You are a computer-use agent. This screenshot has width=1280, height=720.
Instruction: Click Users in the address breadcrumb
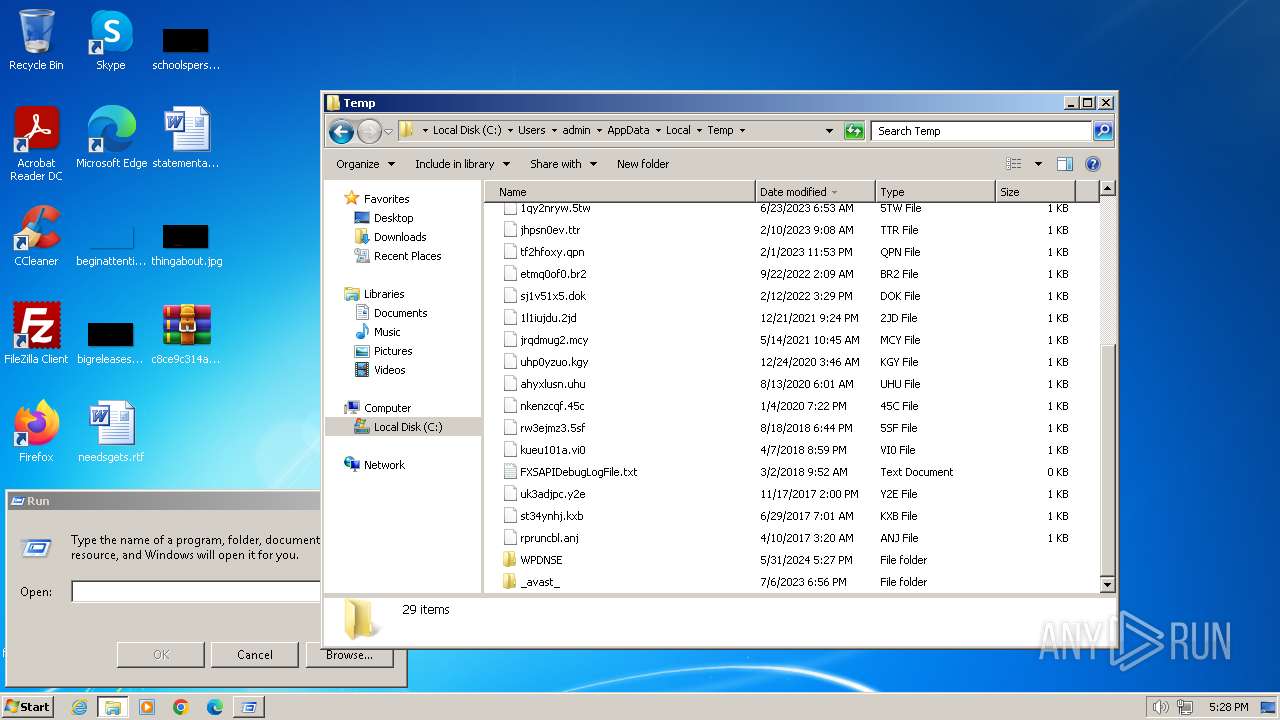tap(532, 130)
